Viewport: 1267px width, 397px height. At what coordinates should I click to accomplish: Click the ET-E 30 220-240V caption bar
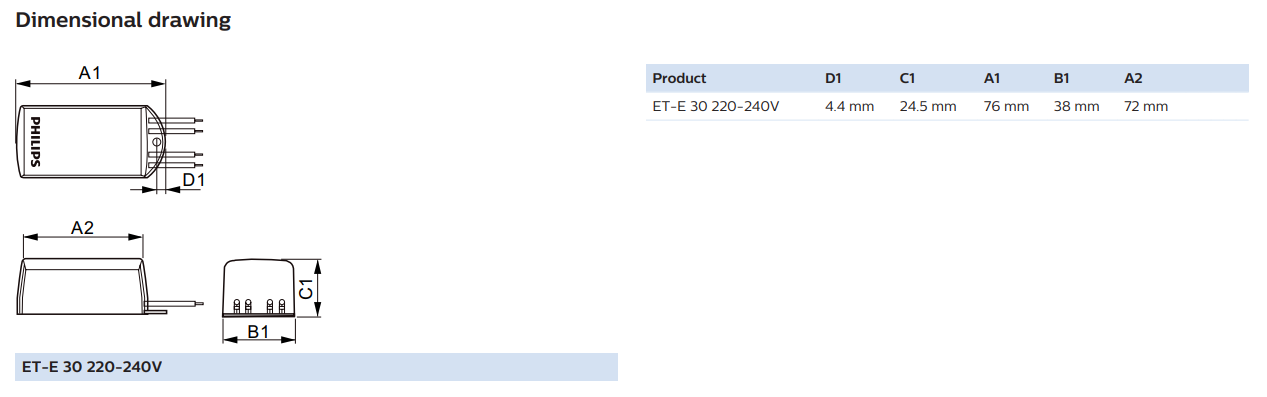point(316,367)
